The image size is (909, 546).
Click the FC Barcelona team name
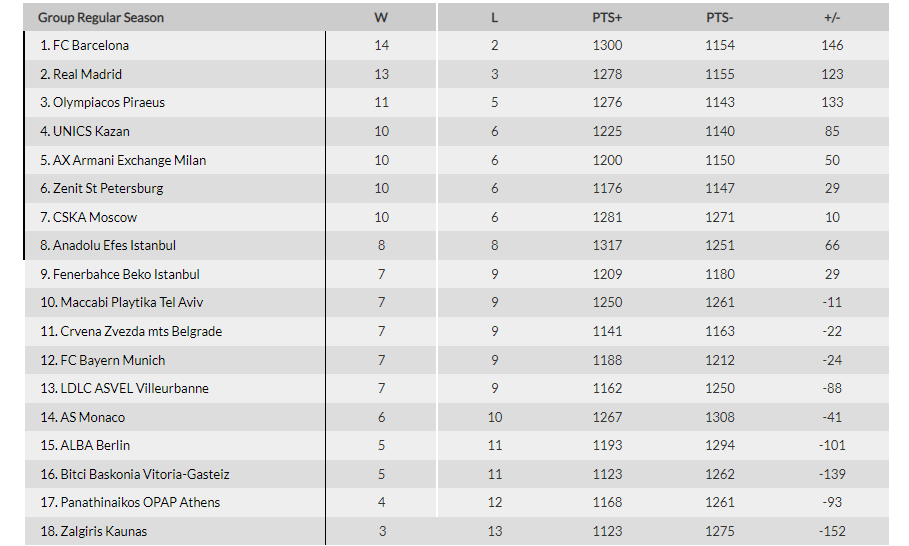tap(91, 45)
